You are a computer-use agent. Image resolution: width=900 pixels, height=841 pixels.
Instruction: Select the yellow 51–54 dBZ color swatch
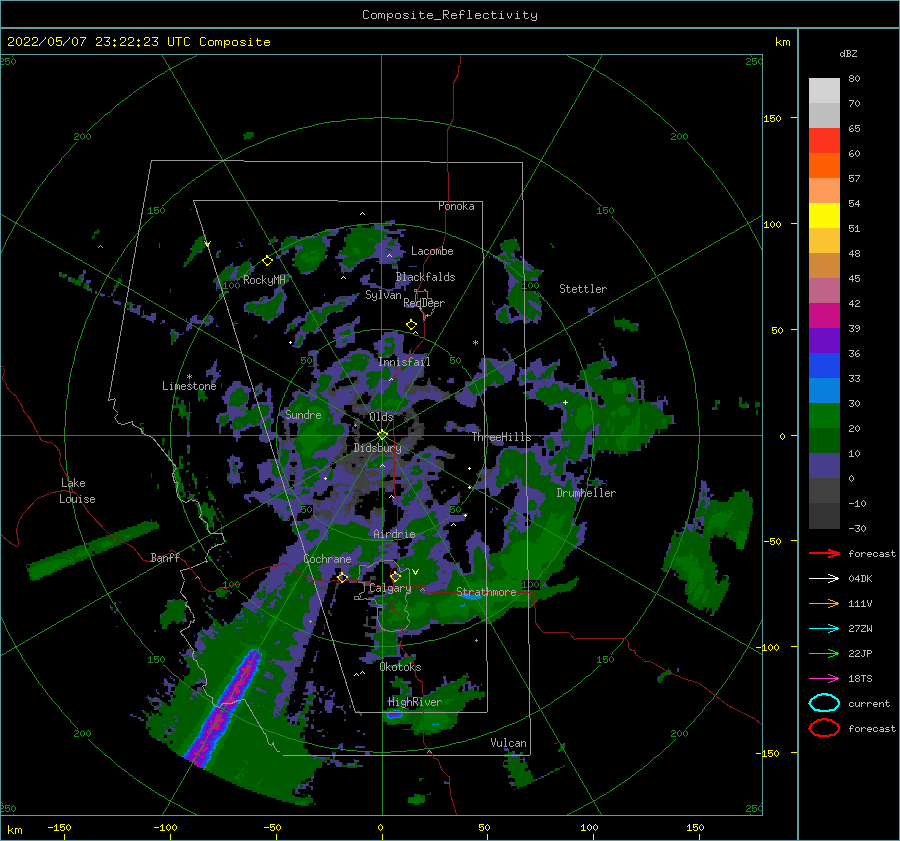pos(824,216)
